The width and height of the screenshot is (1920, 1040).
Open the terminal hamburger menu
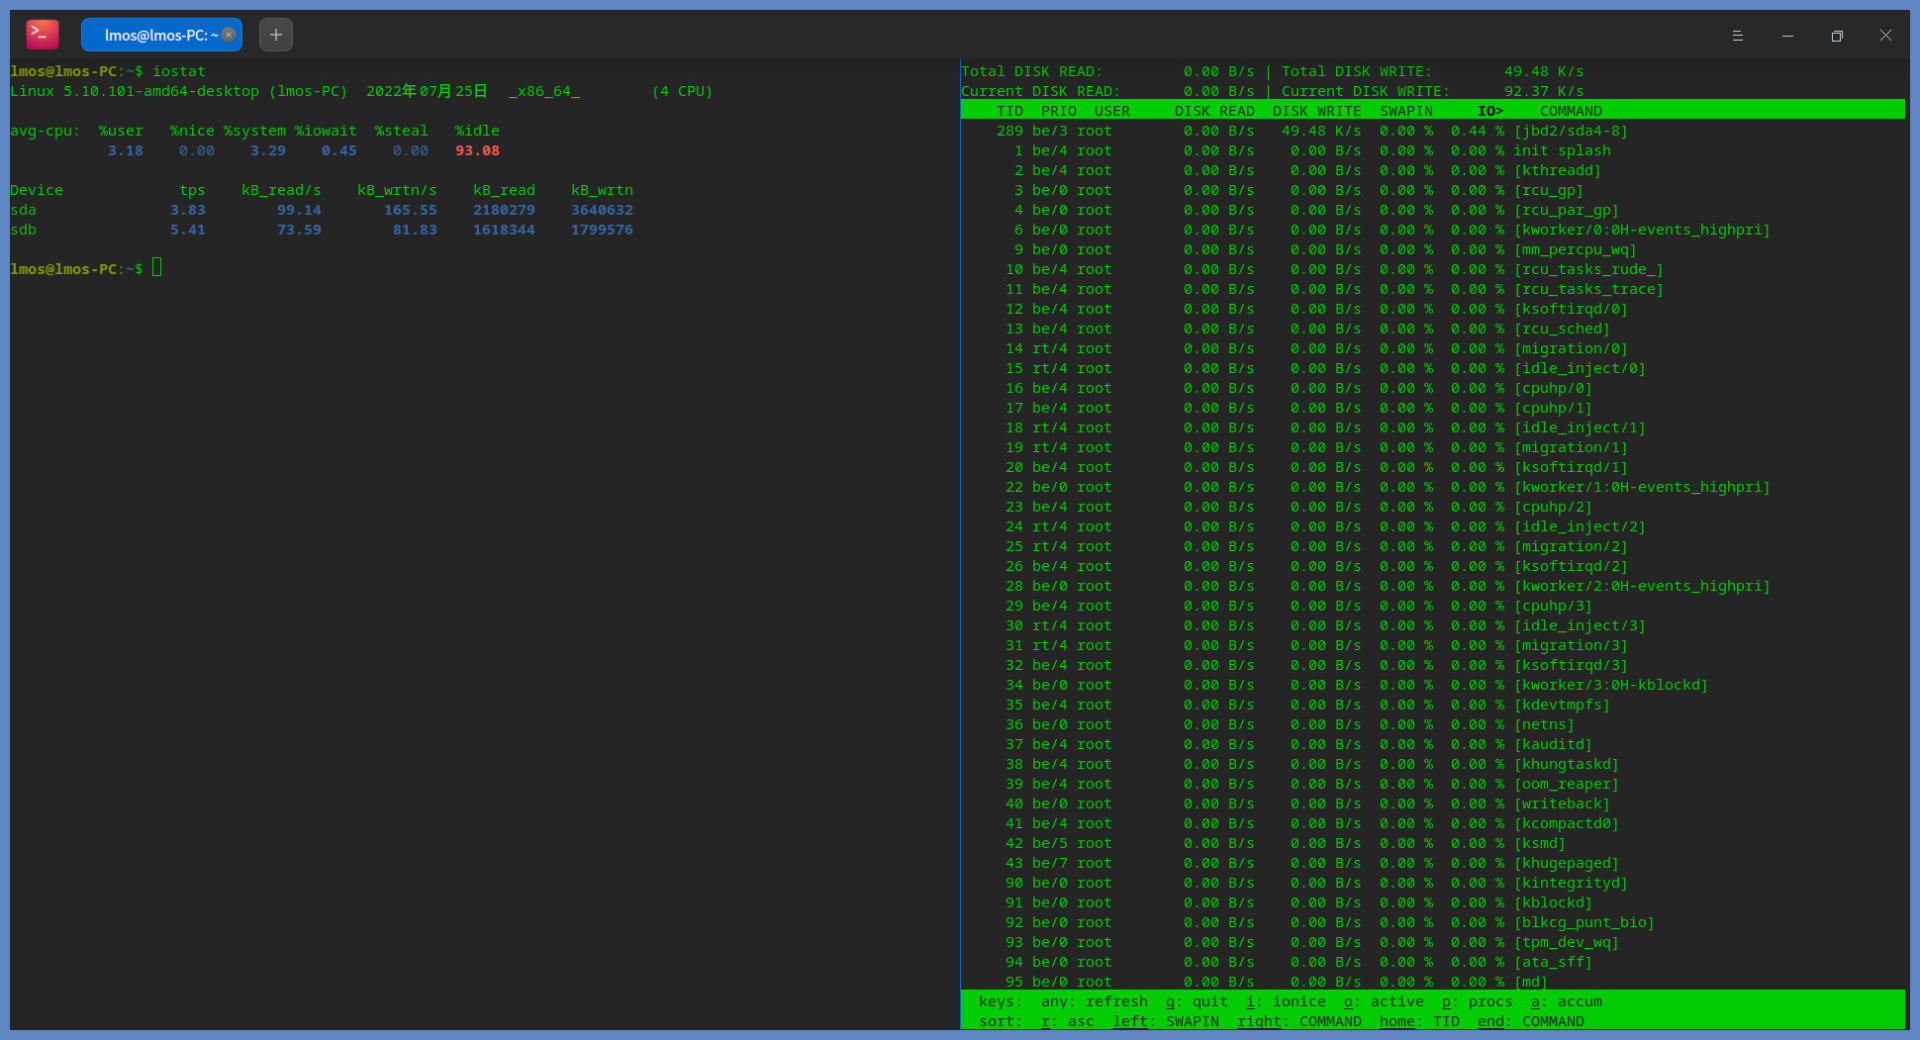[x=1737, y=36]
